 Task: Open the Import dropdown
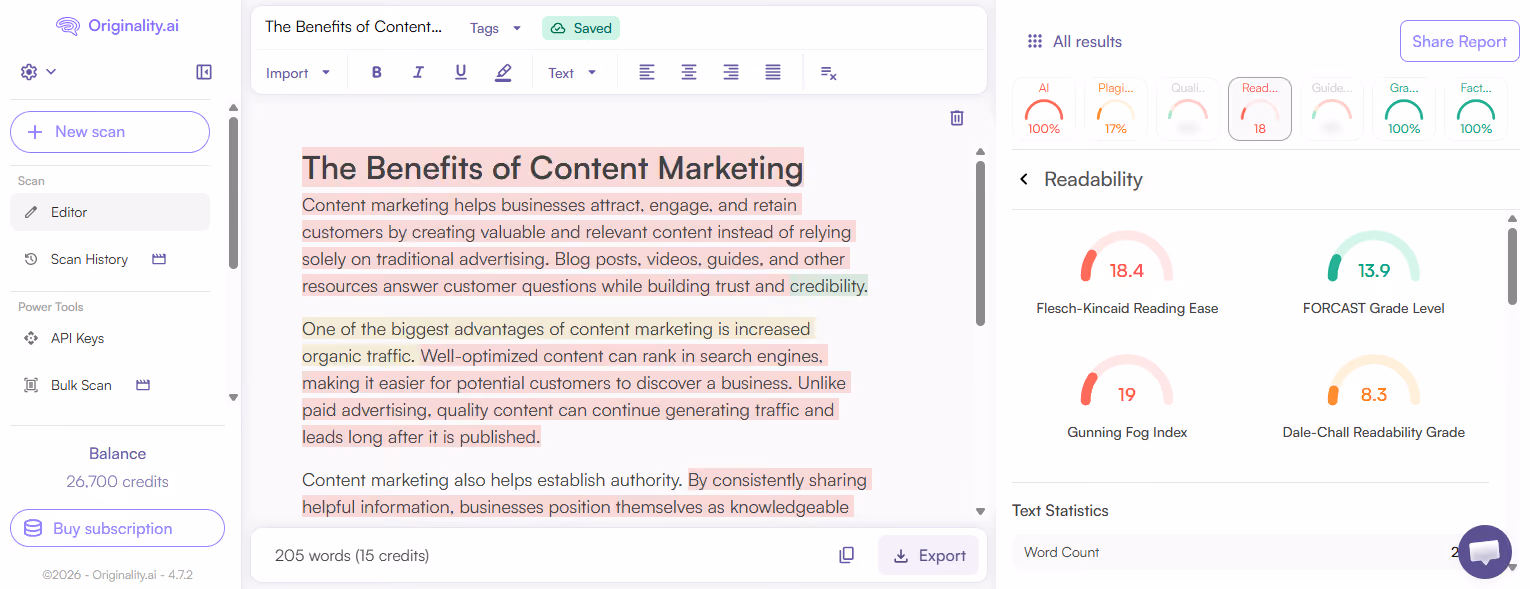[298, 73]
